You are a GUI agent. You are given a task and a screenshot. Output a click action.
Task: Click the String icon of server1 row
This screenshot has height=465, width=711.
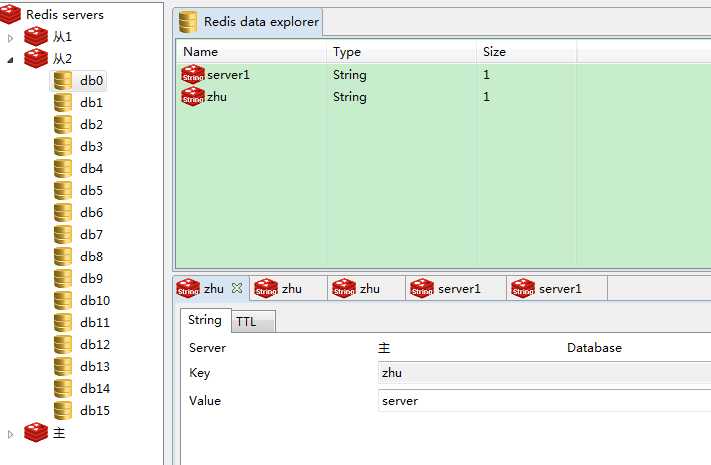(x=193, y=74)
